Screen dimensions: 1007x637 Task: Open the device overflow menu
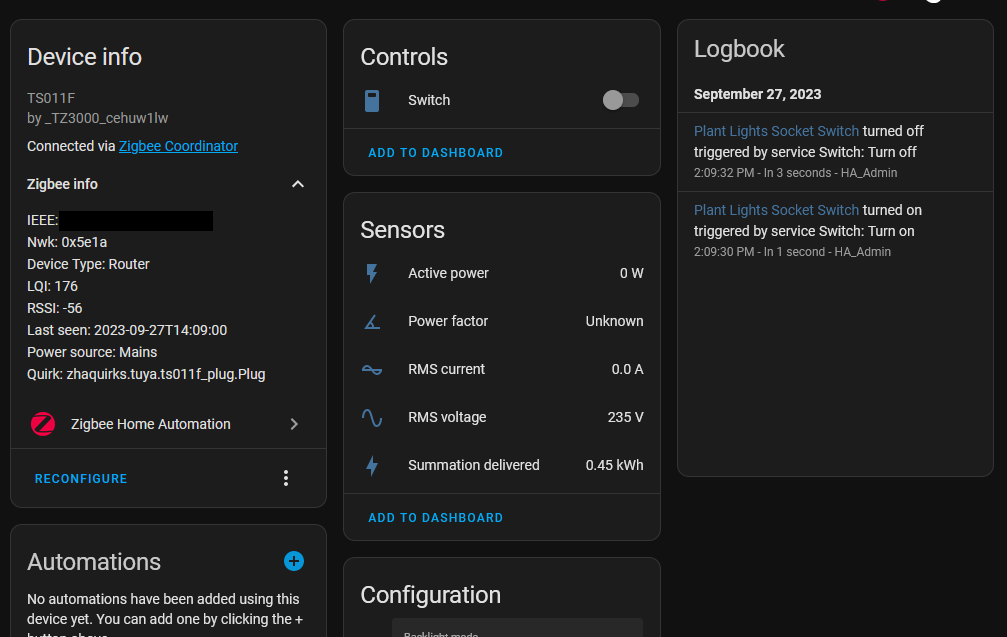click(x=286, y=478)
